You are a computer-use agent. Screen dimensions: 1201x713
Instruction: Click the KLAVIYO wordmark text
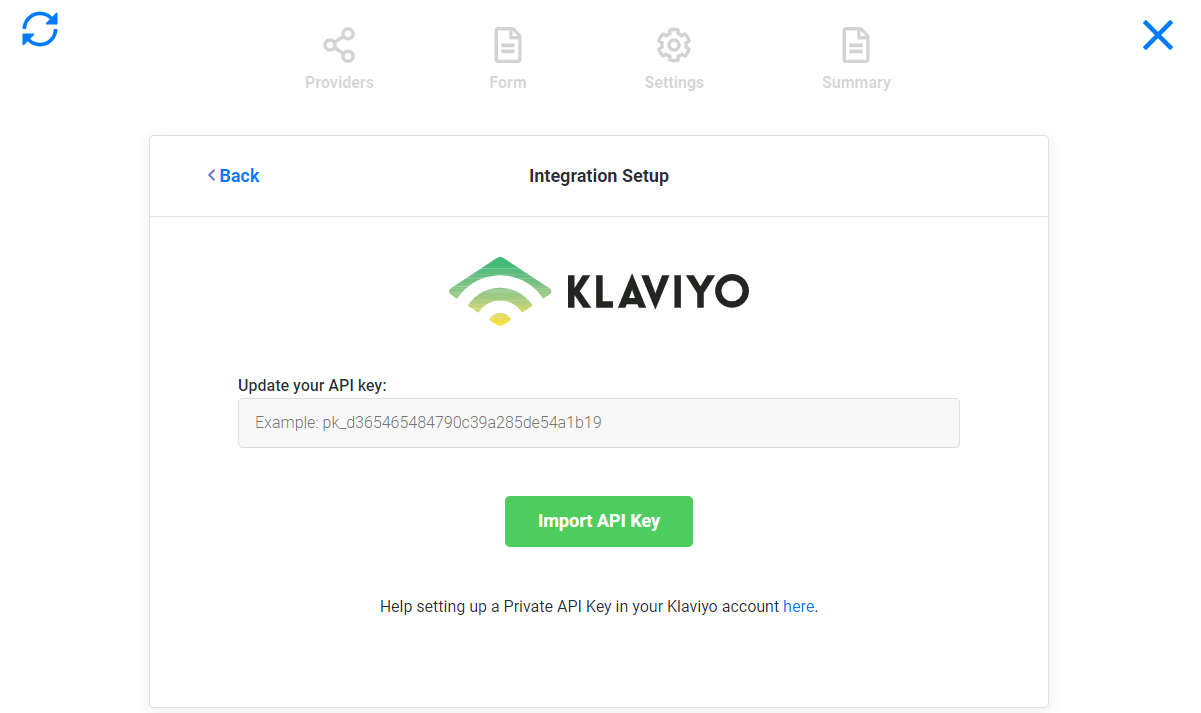click(x=657, y=290)
